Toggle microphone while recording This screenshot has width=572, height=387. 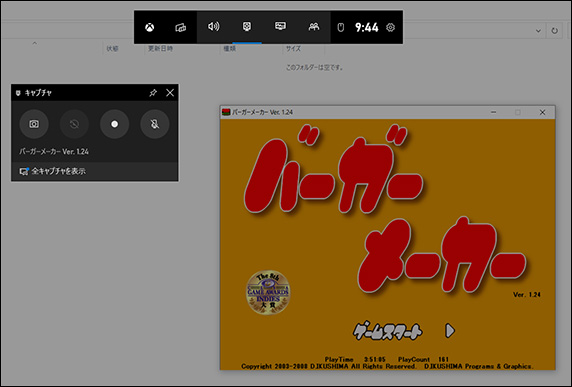coord(155,124)
